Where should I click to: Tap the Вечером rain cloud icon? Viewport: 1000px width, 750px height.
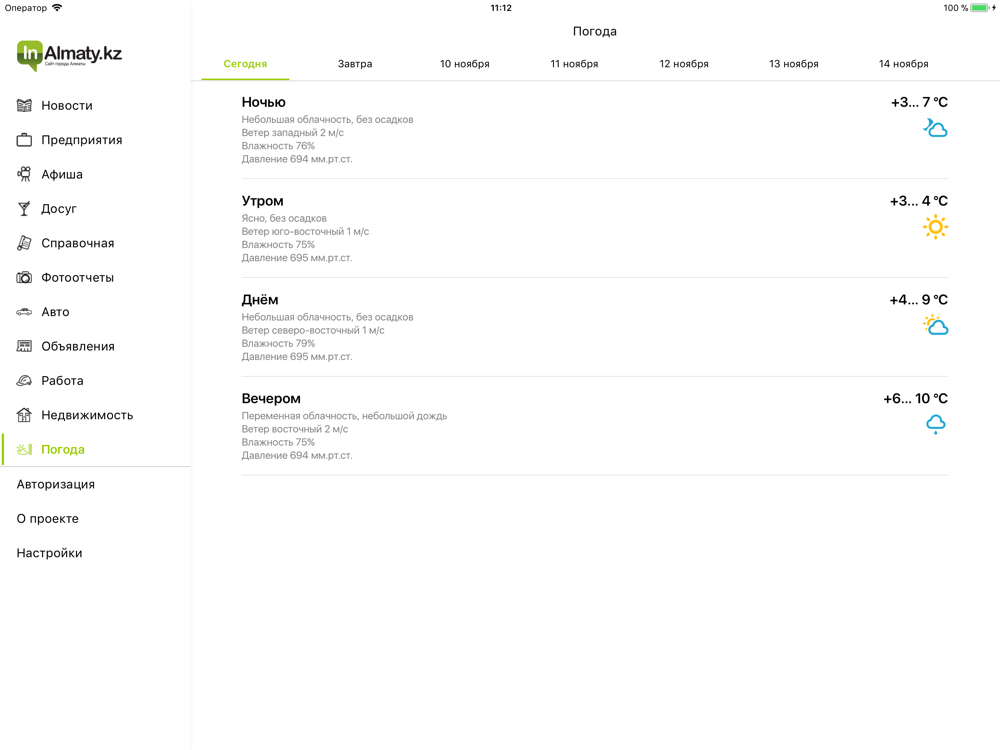click(x=936, y=424)
